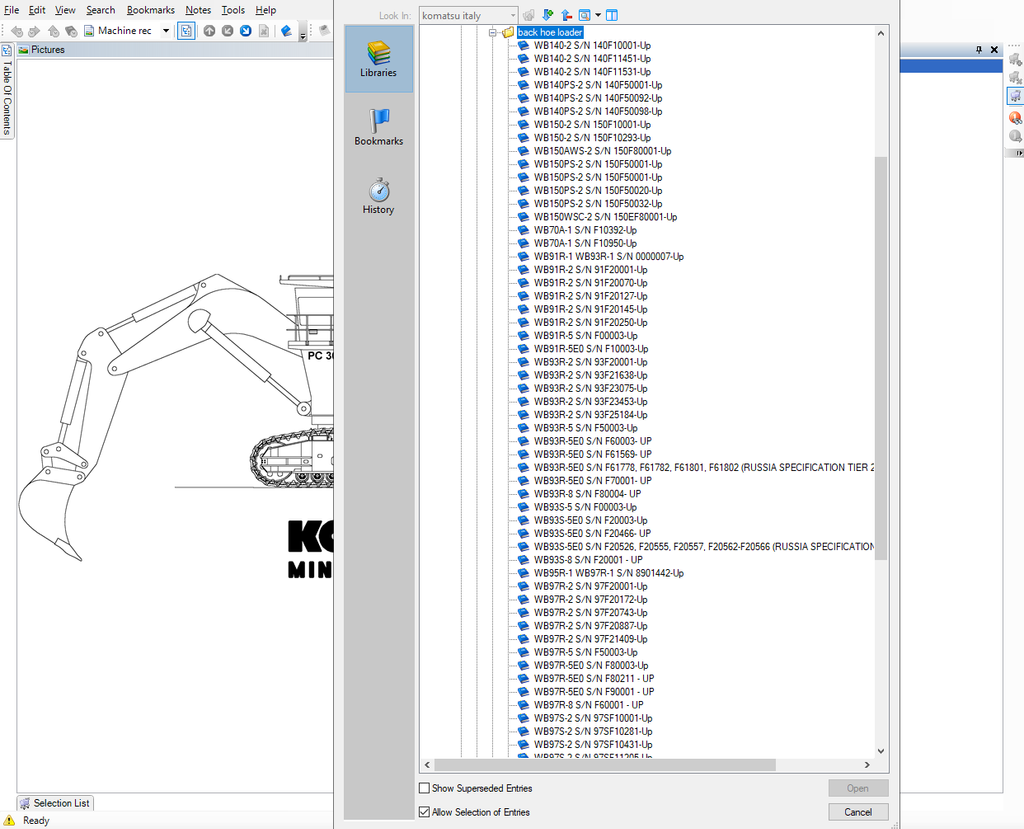1024x829 pixels.
Task: Open the History pane in the dialog sidebar
Action: coord(379,196)
